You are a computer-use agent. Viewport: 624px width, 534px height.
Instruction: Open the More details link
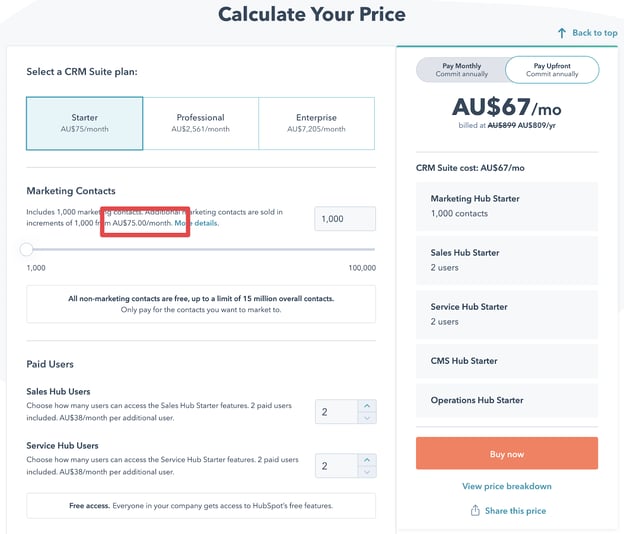(x=197, y=223)
